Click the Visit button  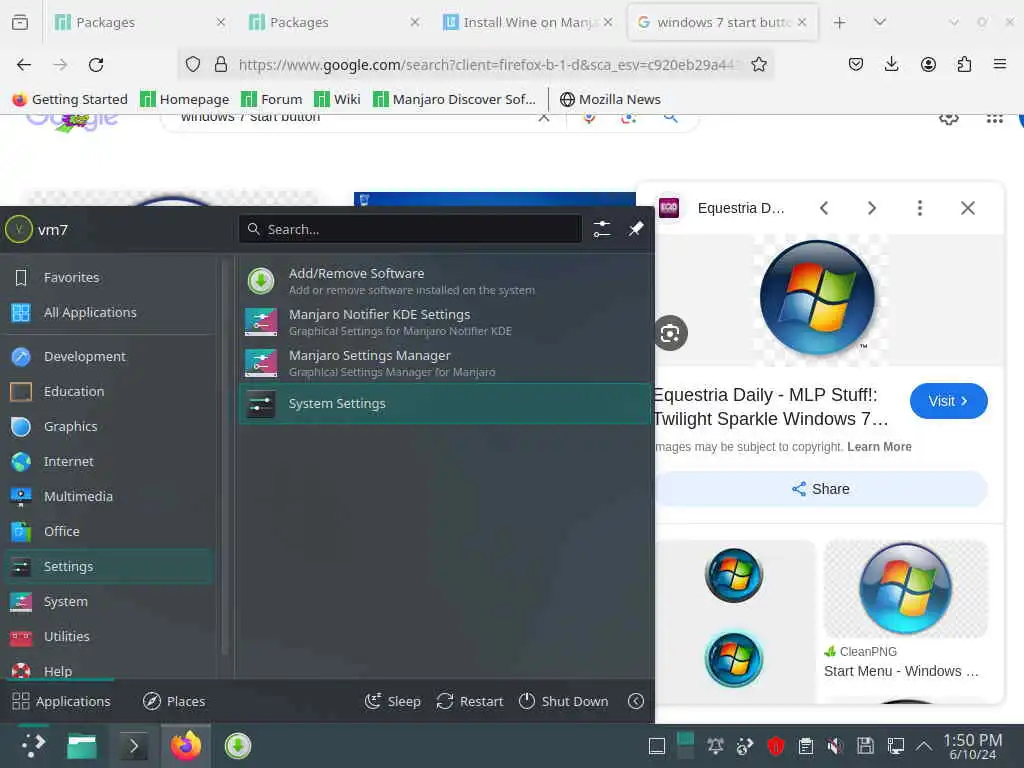[x=948, y=401]
